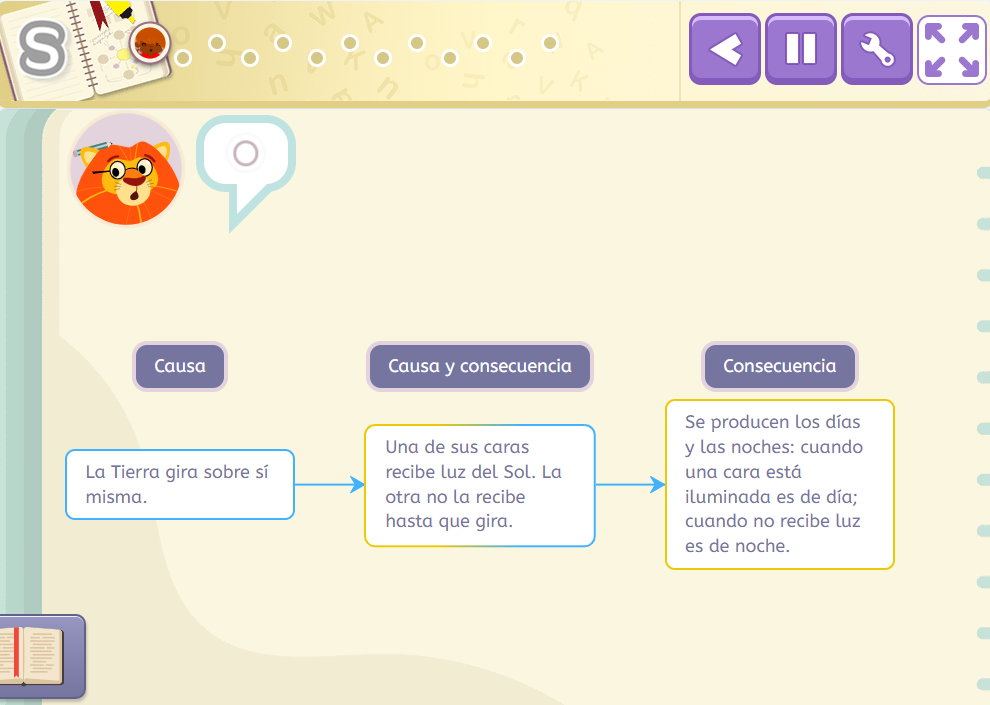Click the lion teacher avatar
Viewport: 990px width, 705px height.
126,169
